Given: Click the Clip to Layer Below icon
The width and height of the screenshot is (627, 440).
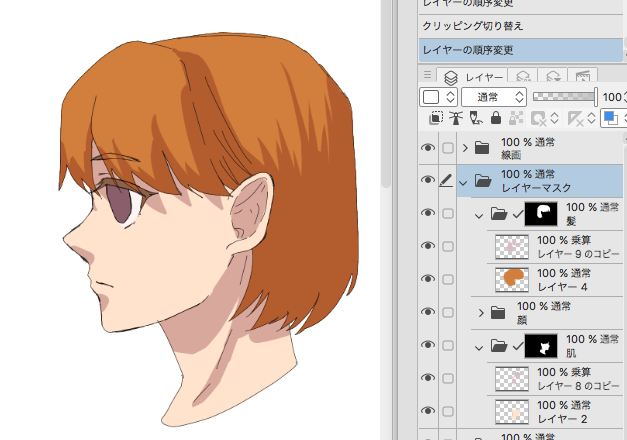Looking at the screenshot, I should tap(434, 118).
